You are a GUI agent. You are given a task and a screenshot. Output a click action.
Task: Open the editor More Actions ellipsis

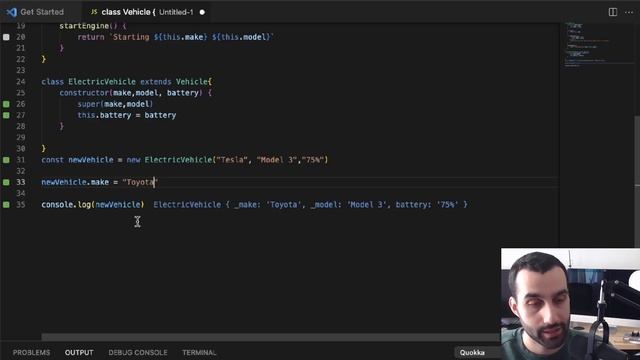tap(629, 12)
